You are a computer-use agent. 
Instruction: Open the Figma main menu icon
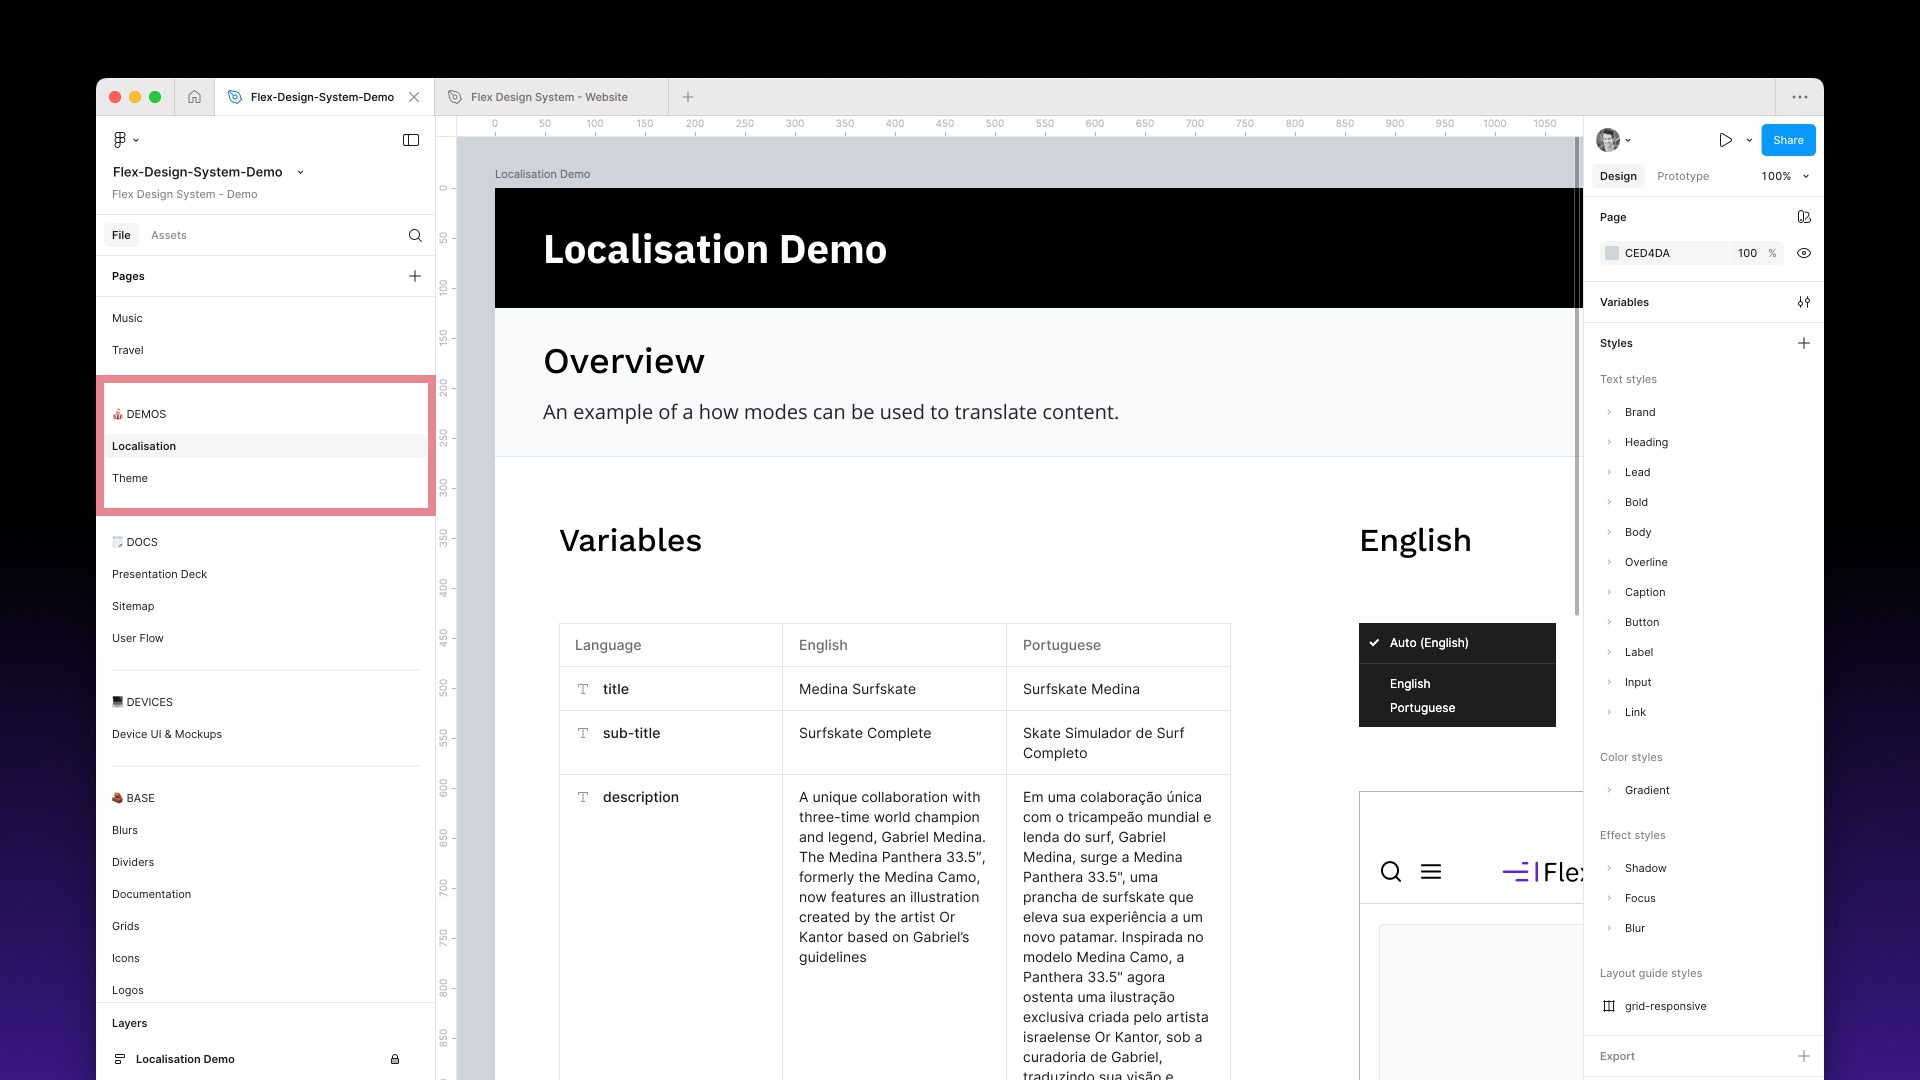[120, 140]
